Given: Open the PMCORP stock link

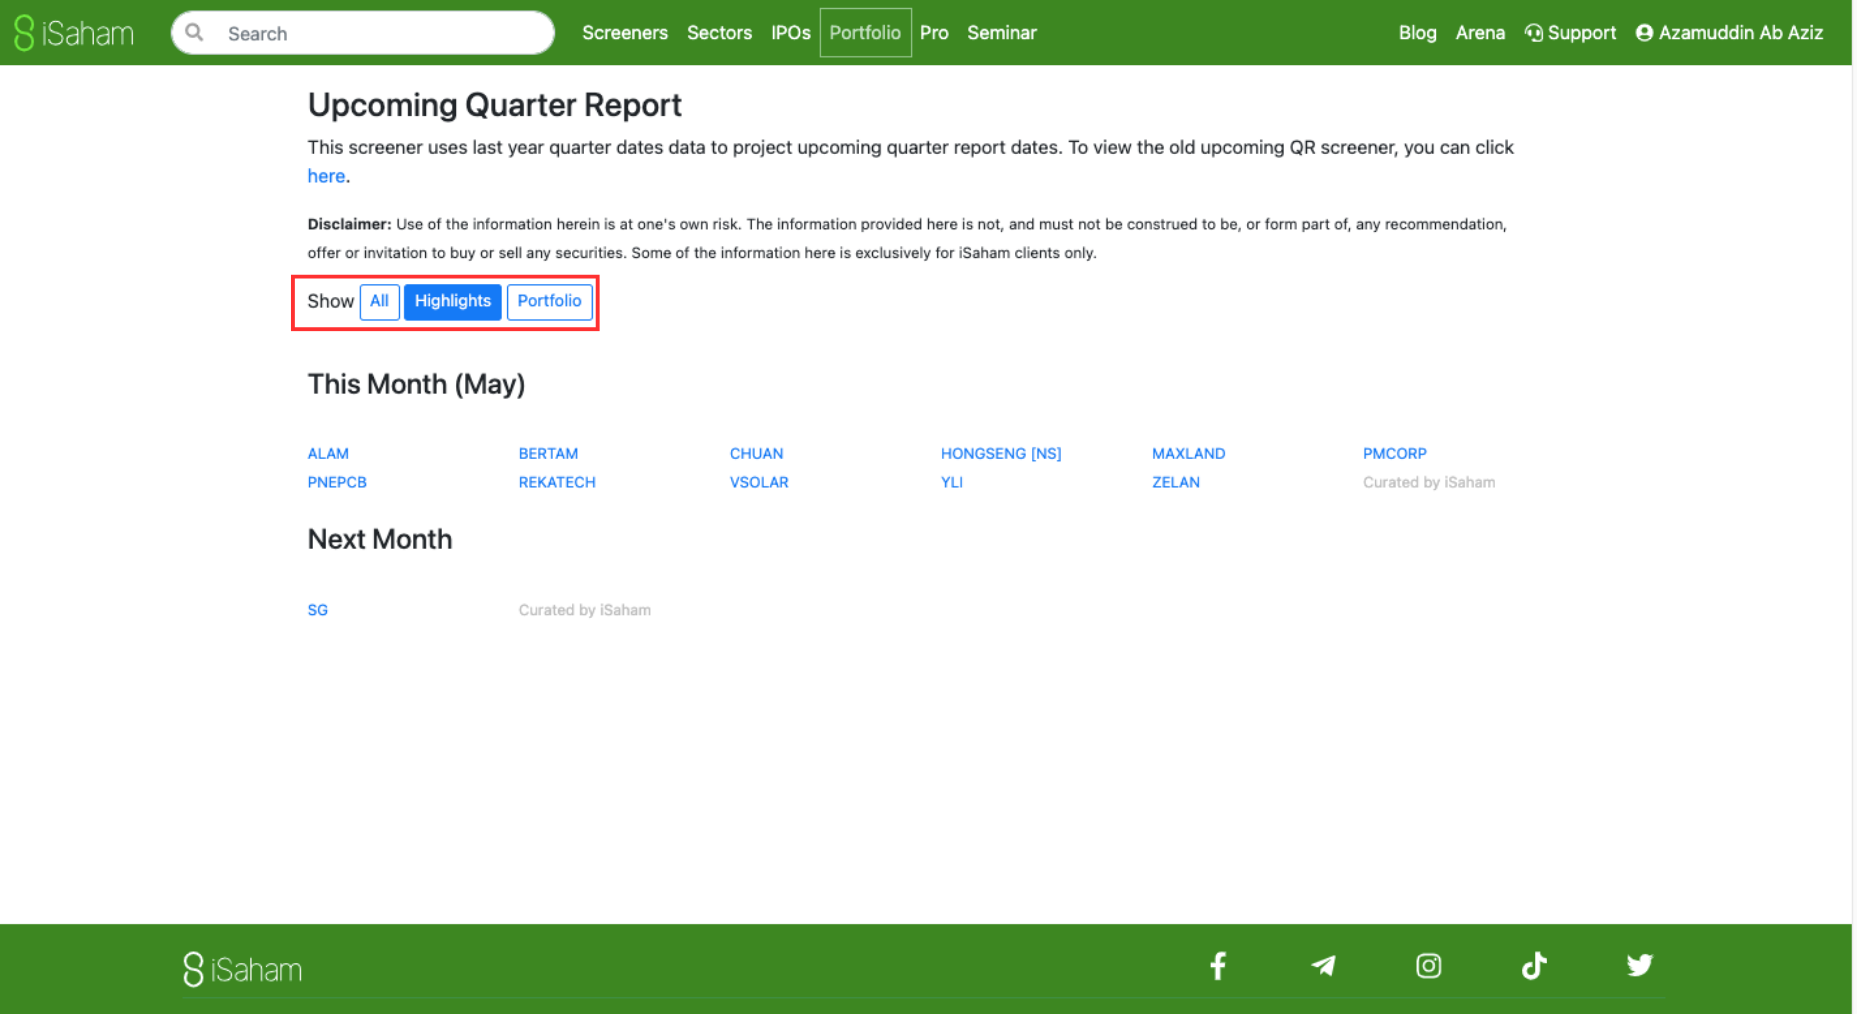Looking at the screenshot, I should (1394, 454).
